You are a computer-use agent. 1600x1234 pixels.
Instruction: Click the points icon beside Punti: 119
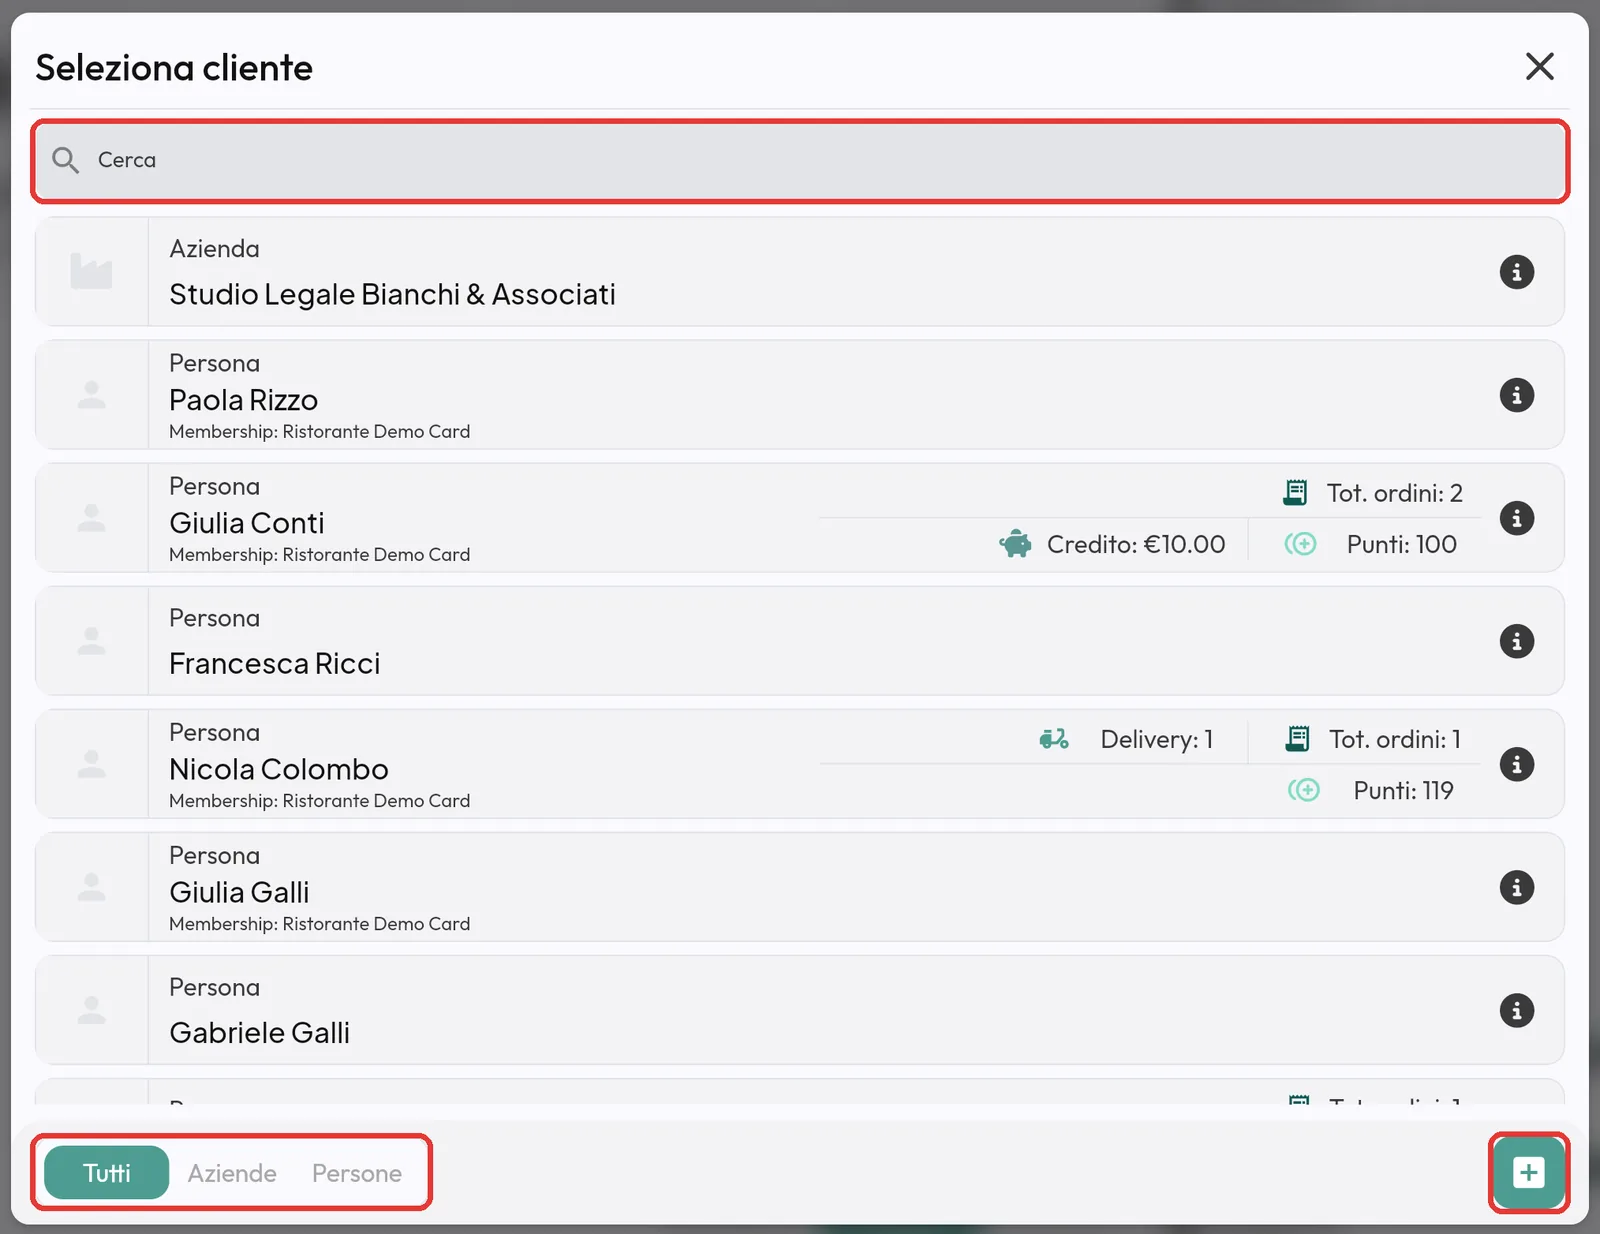pyautogui.click(x=1303, y=790)
